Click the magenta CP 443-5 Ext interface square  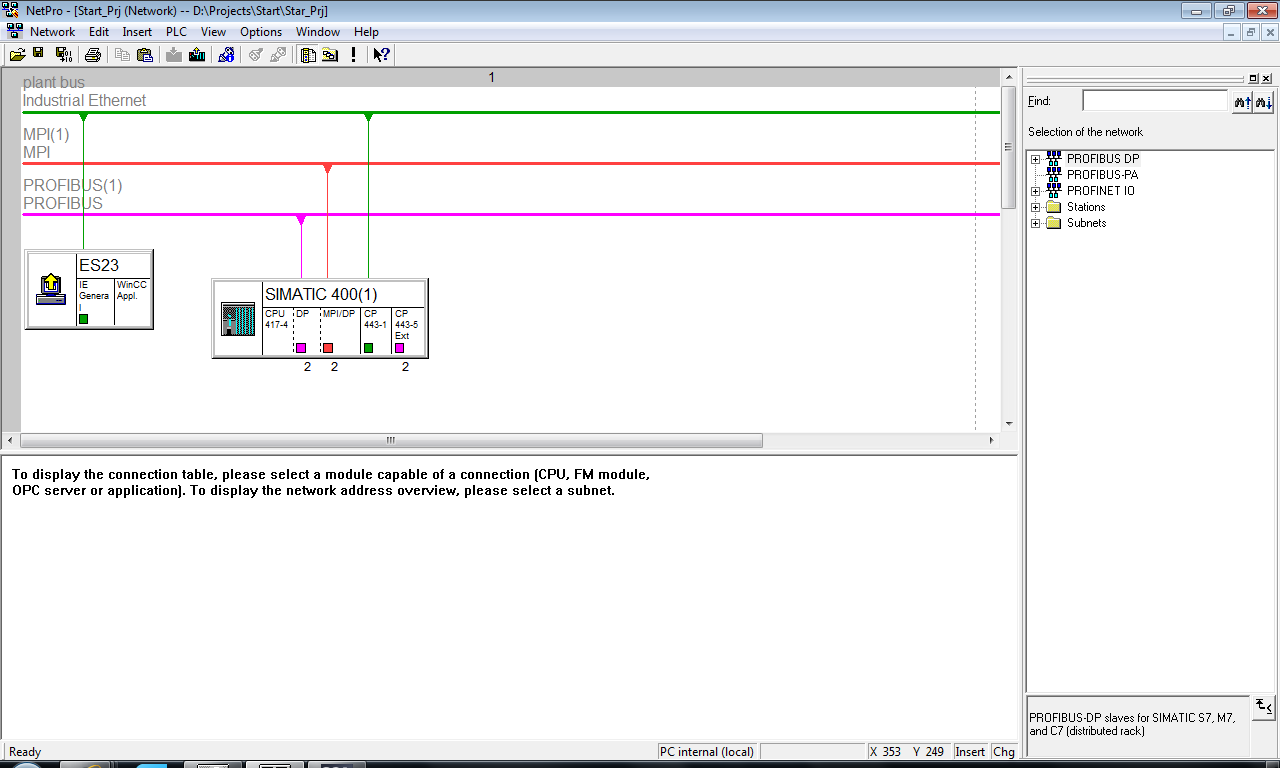tap(399, 348)
